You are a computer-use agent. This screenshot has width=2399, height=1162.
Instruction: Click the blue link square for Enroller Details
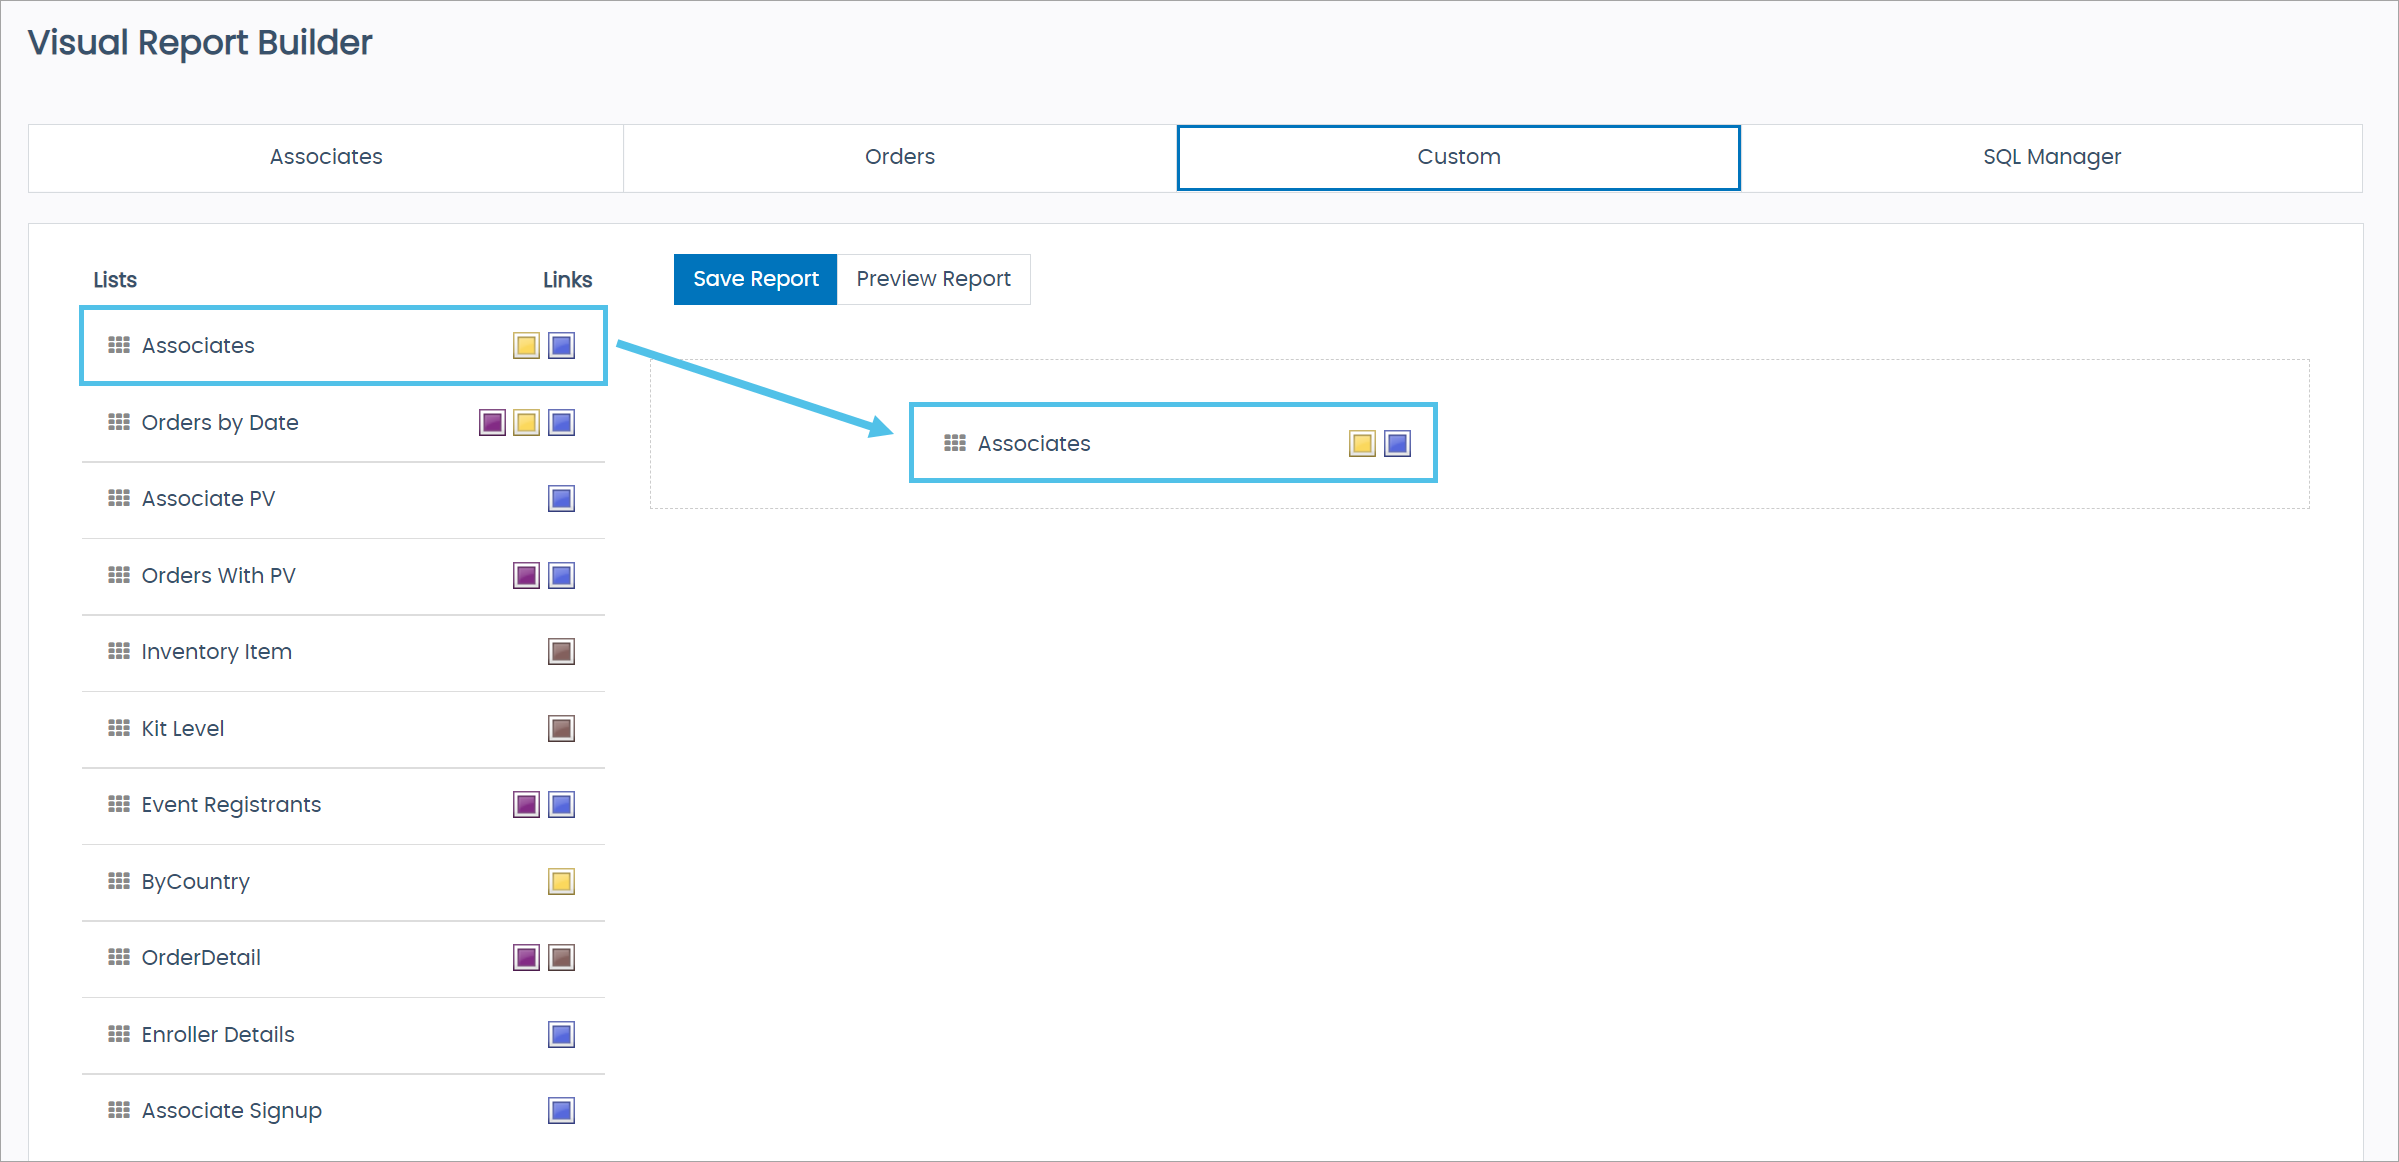point(561,1034)
